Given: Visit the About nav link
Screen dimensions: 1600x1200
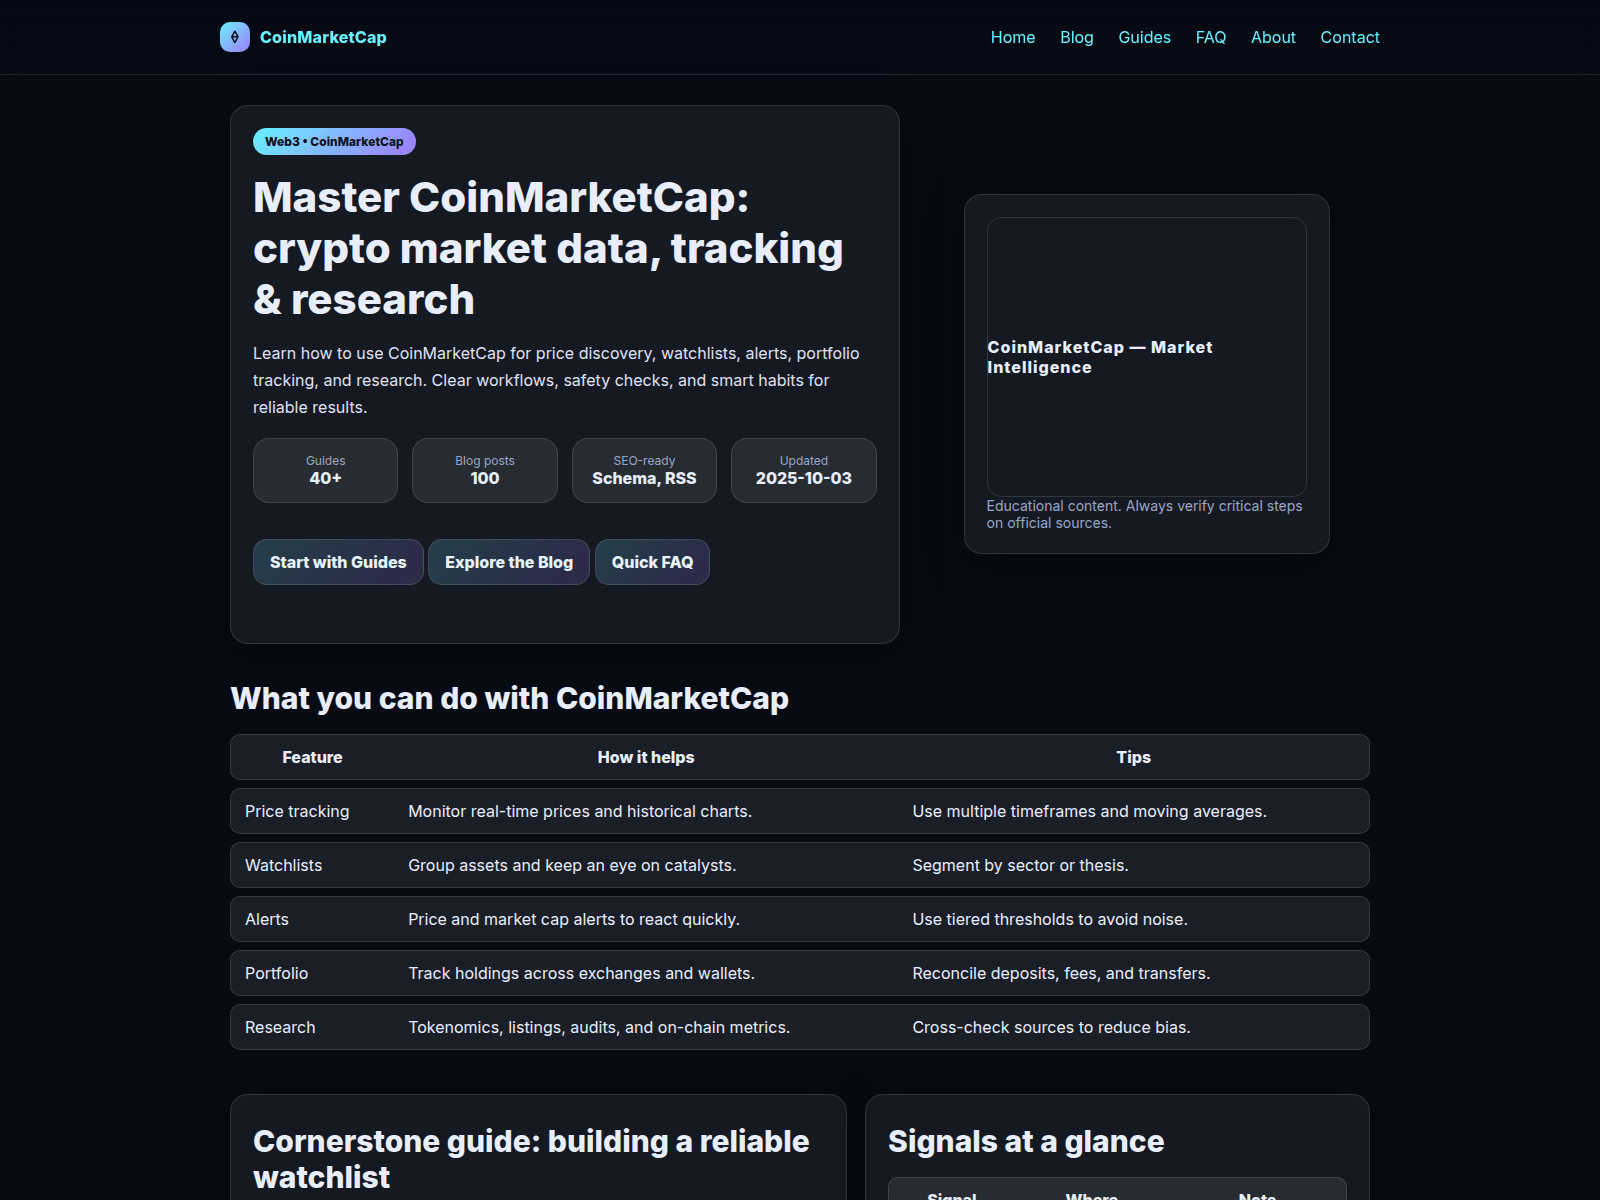Looking at the screenshot, I should click(1273, 37).
